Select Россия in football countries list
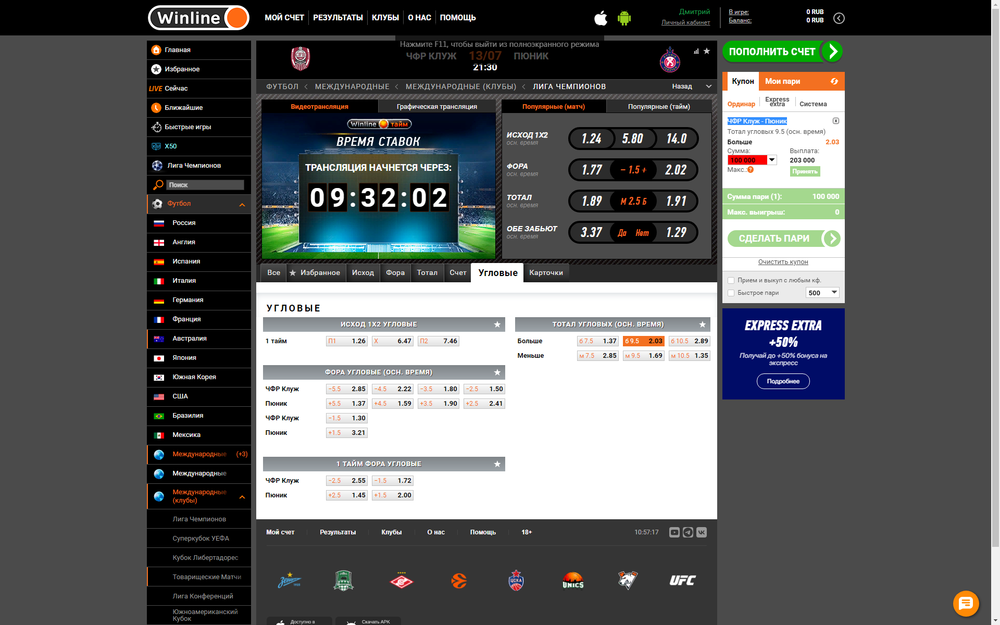This screenshot has height=625, width=1000. click(x=199, y=223)
